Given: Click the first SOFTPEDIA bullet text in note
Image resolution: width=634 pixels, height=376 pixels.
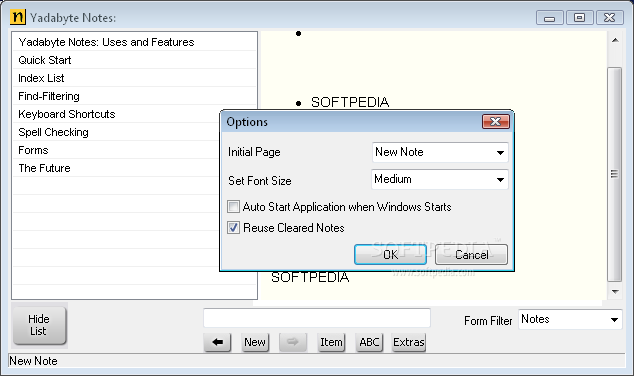Looking at the screenshot, I should [x=350, y=102].
